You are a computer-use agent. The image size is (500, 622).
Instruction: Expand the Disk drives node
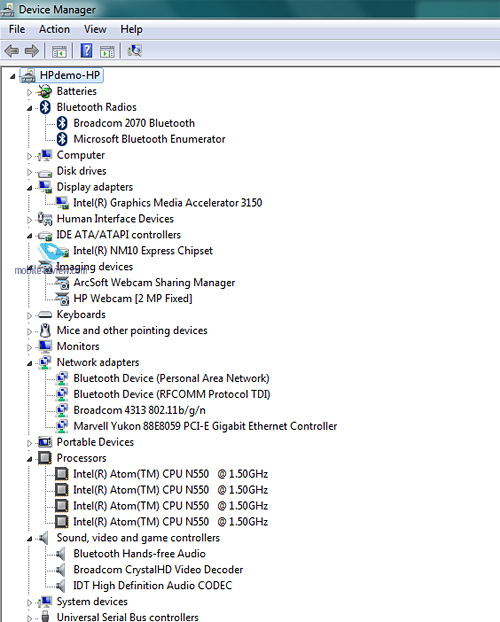coord(29,172)
